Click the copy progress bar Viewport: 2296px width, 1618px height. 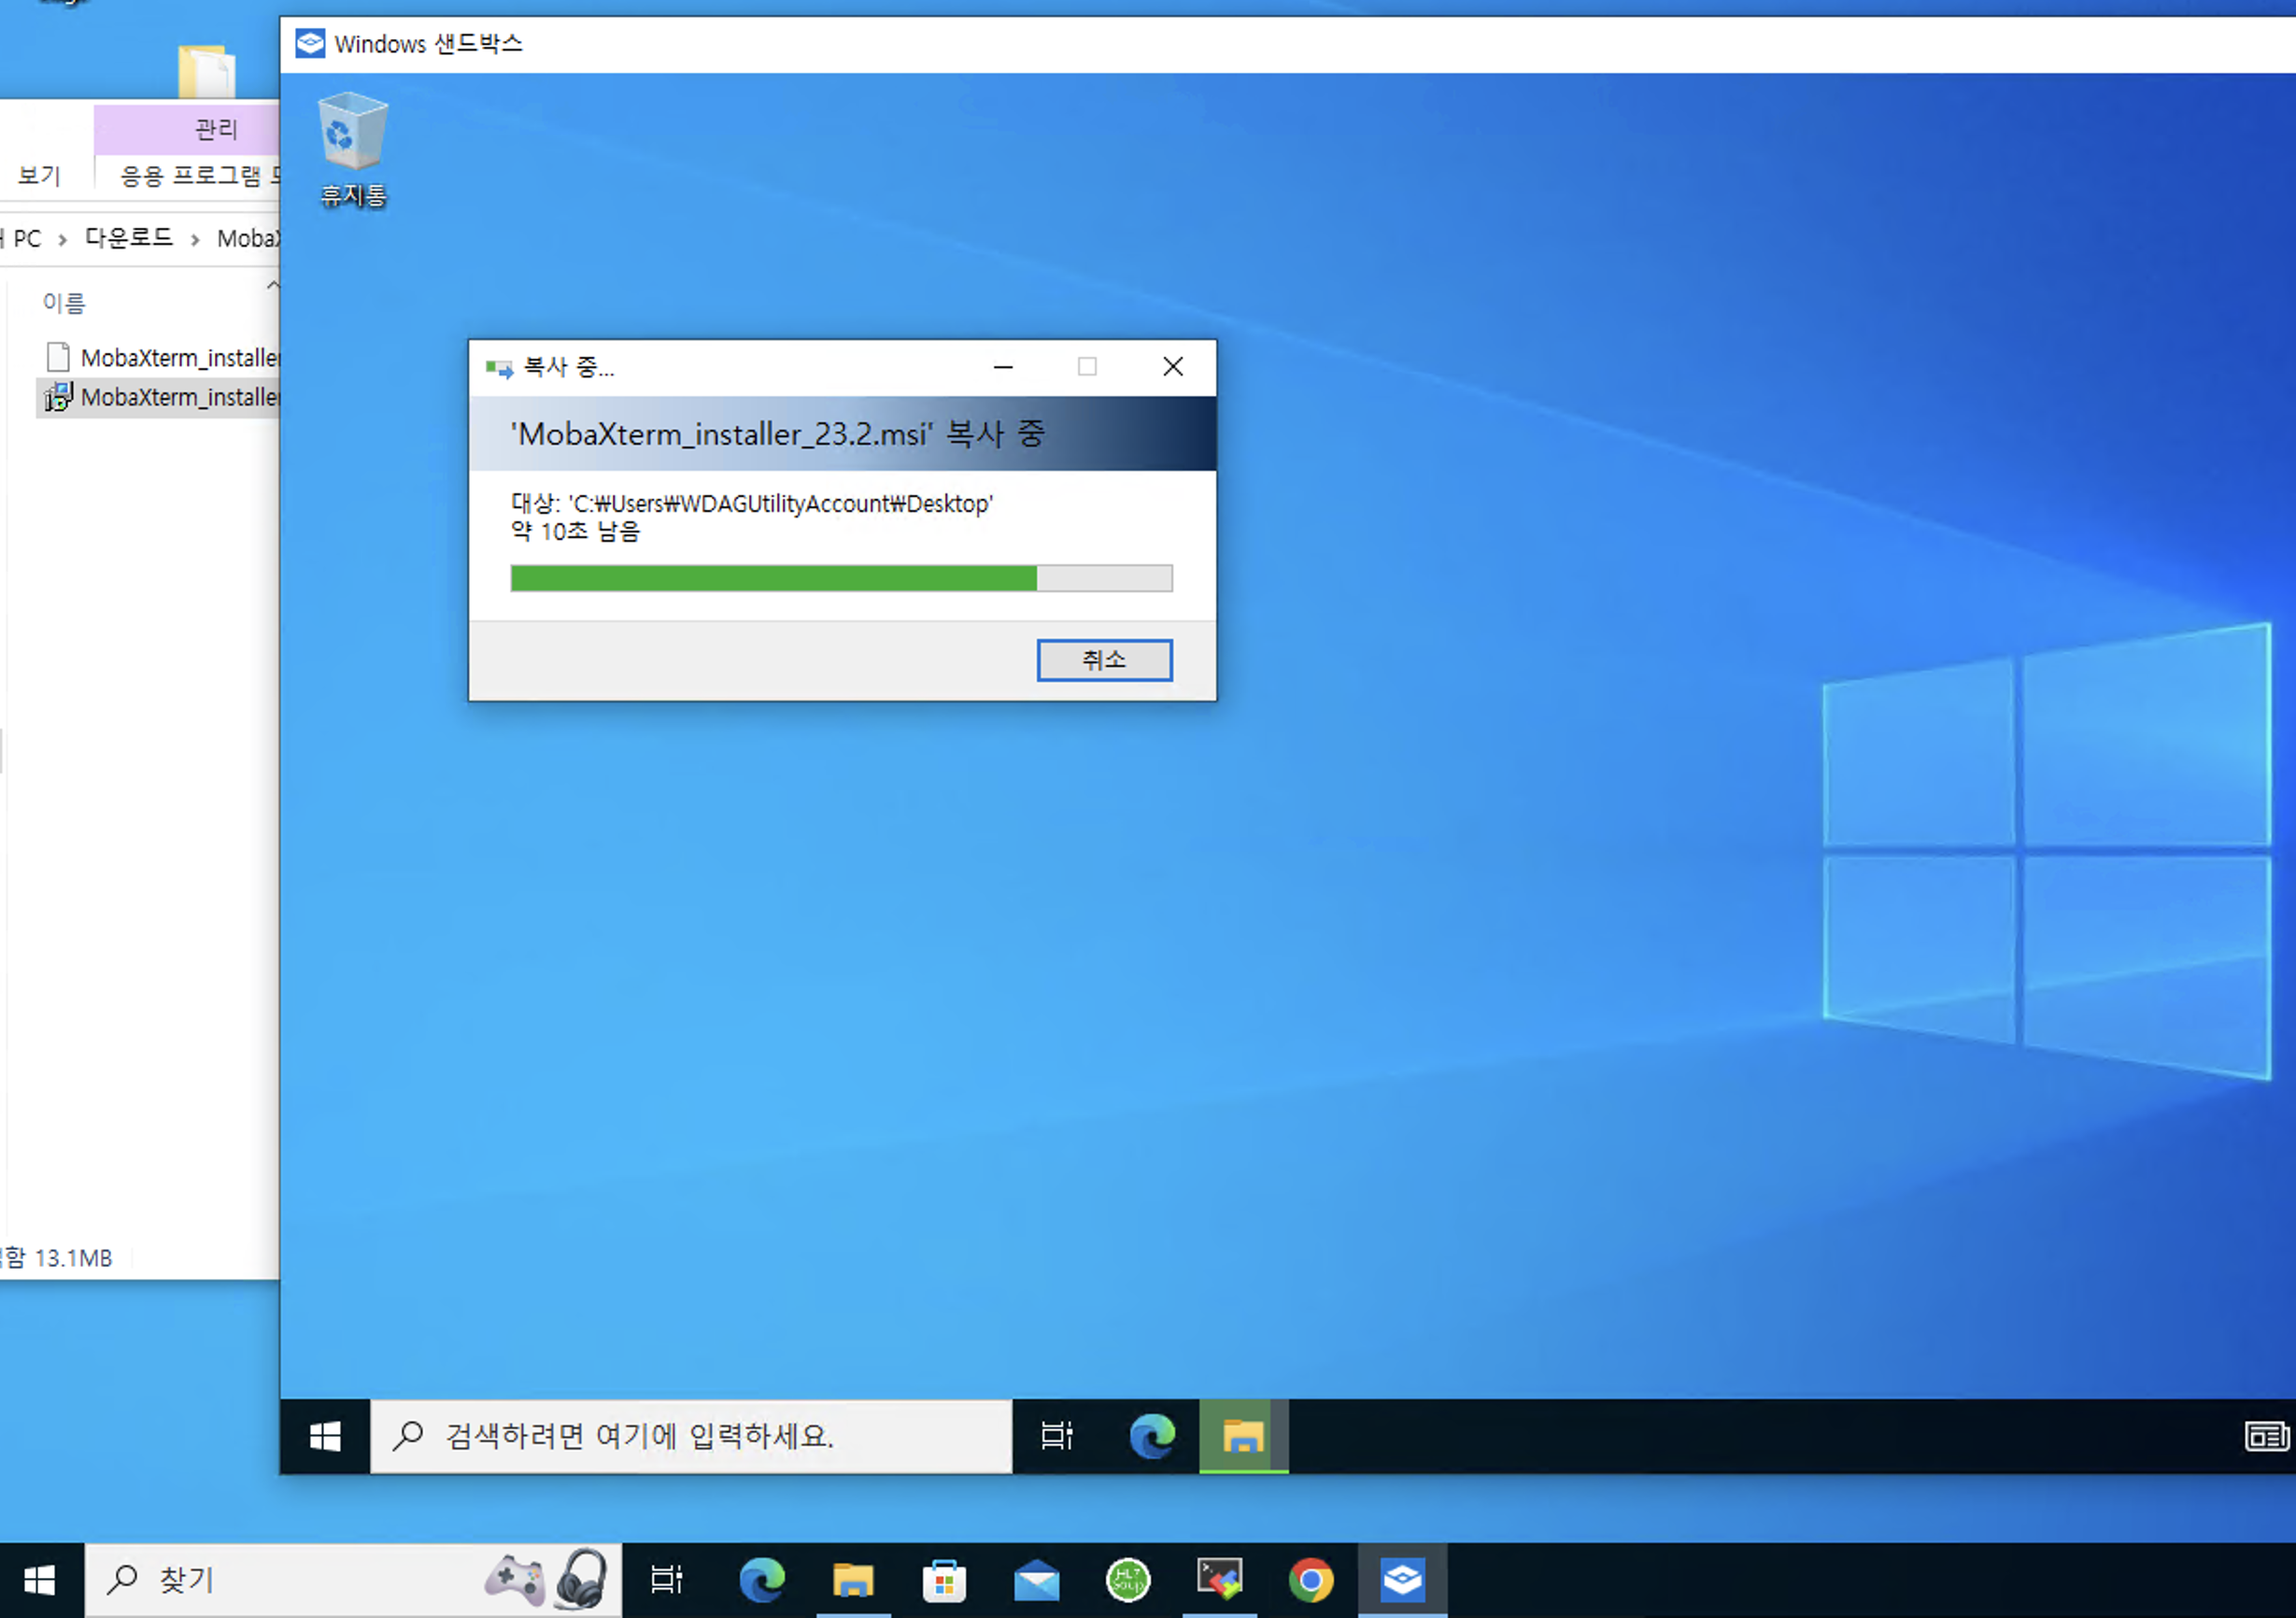[x=840, y=578]
